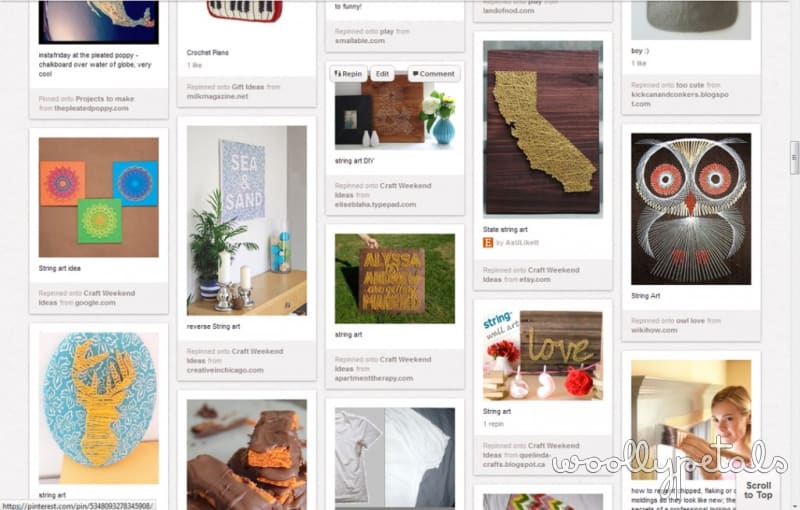
Task: Follow the apartmenttherapy.com source link
Action: click(373, 378)
